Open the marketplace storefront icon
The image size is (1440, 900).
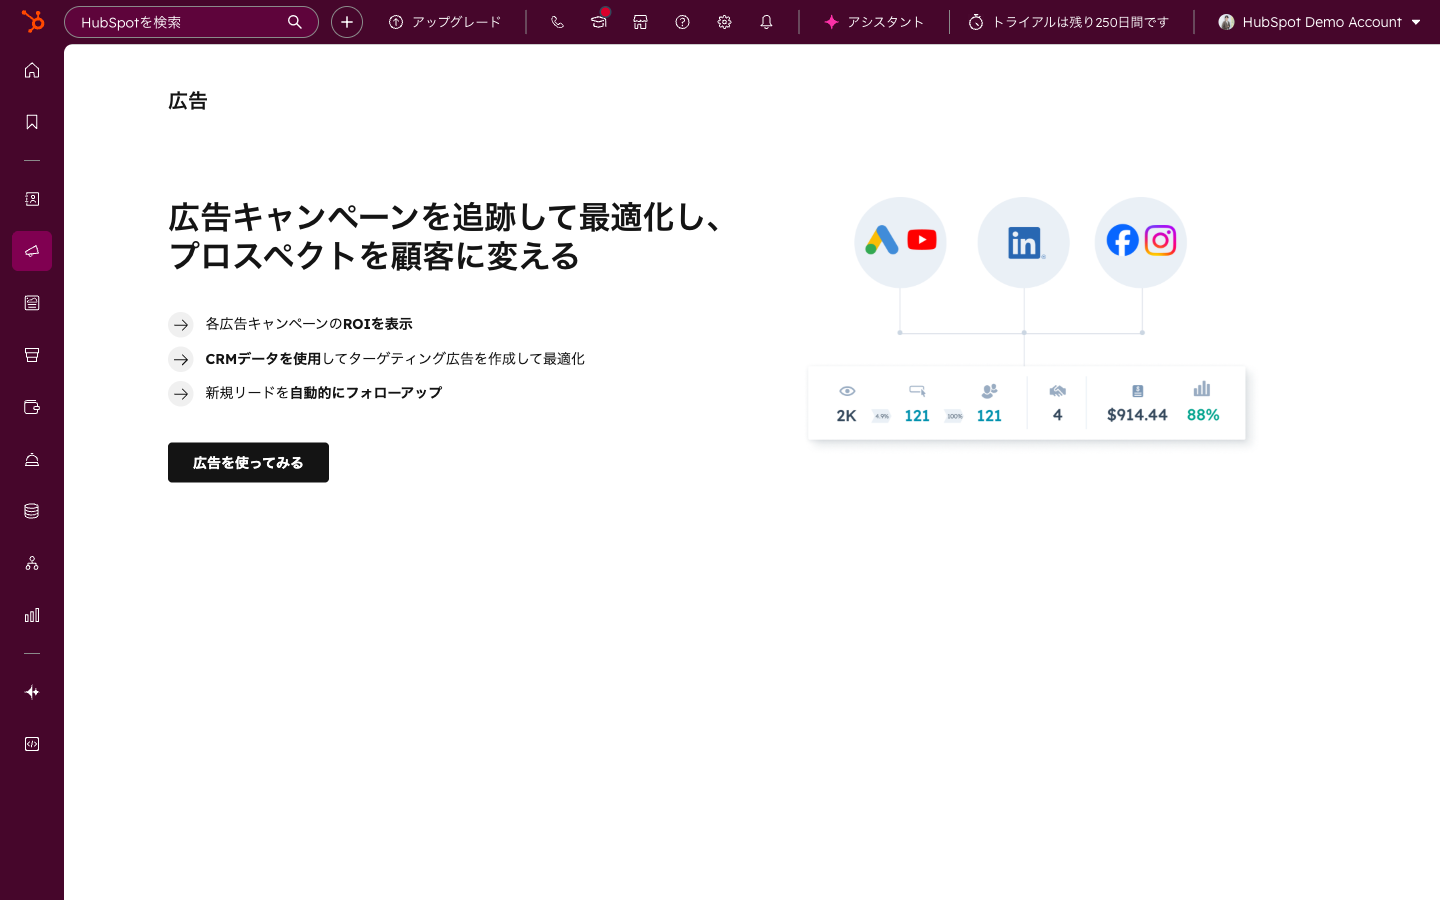641,22
